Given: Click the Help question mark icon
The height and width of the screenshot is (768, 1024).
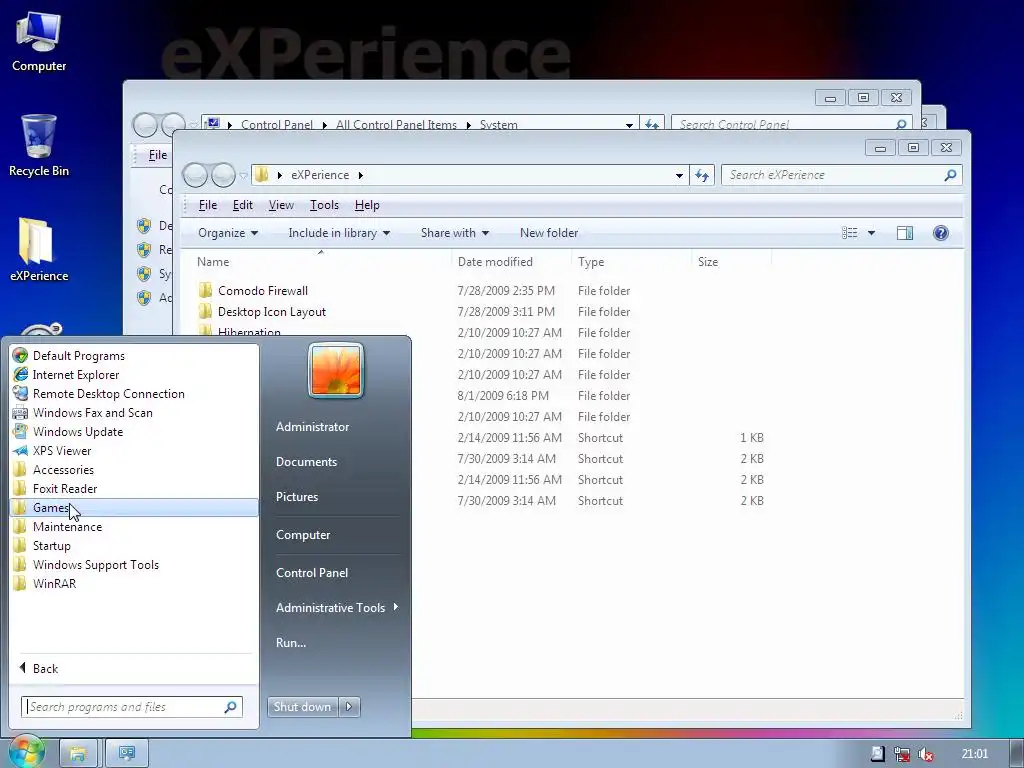Looking at the screenshot, I should 940,233.
